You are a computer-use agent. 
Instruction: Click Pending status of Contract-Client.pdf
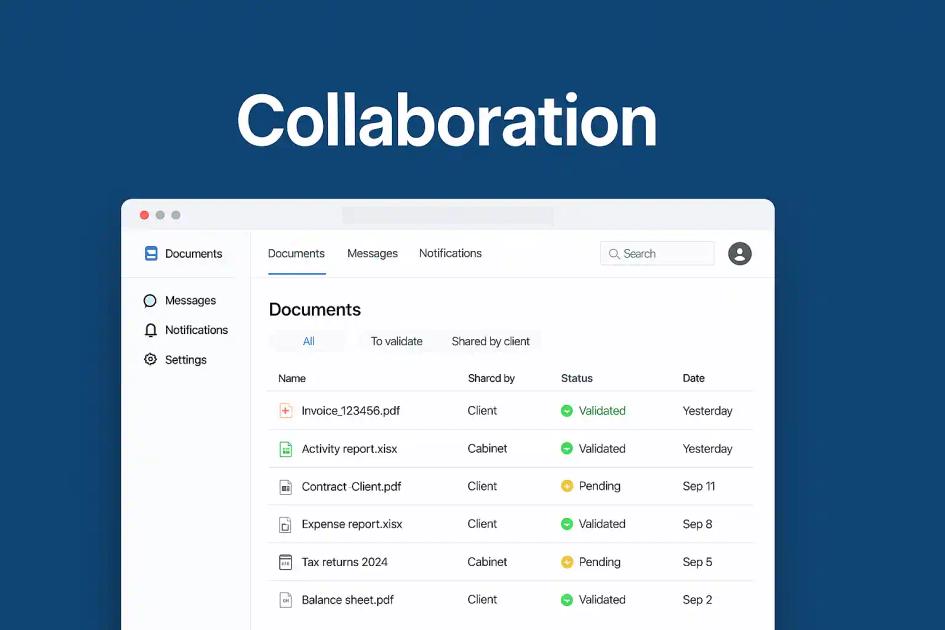(x=600, y=486)
